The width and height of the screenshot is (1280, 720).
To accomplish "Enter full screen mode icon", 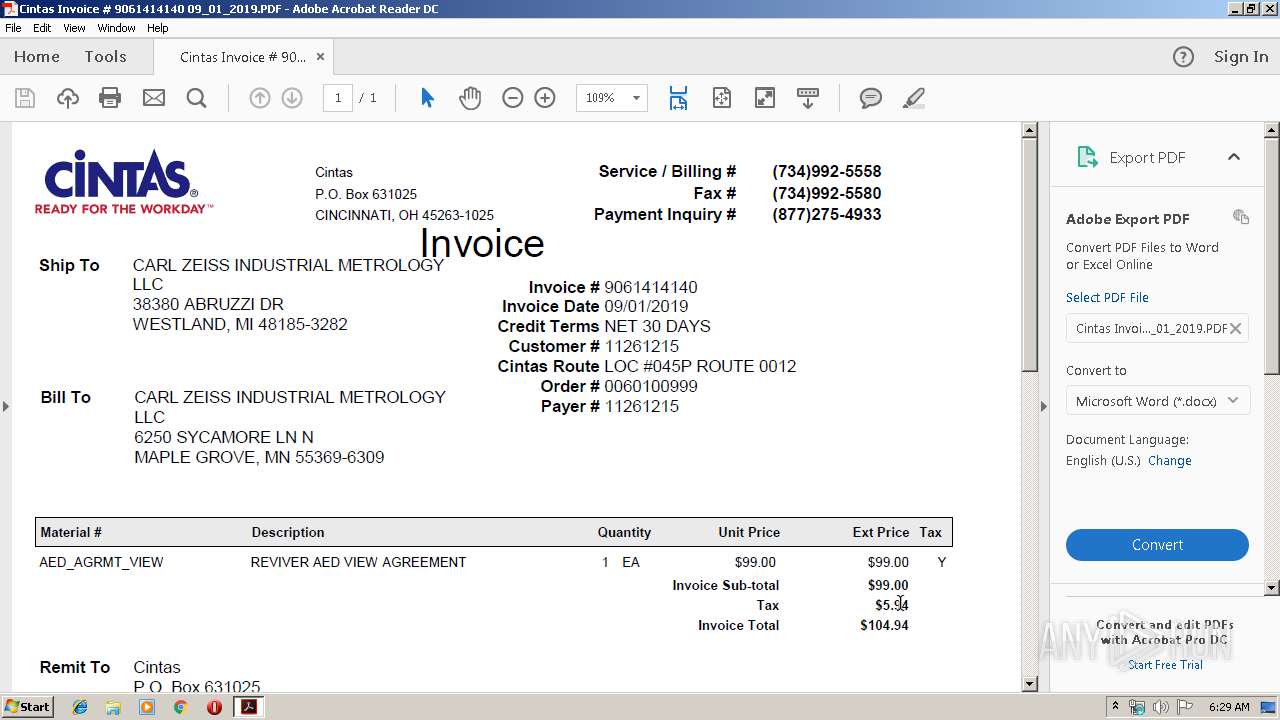I will (765, 98).
